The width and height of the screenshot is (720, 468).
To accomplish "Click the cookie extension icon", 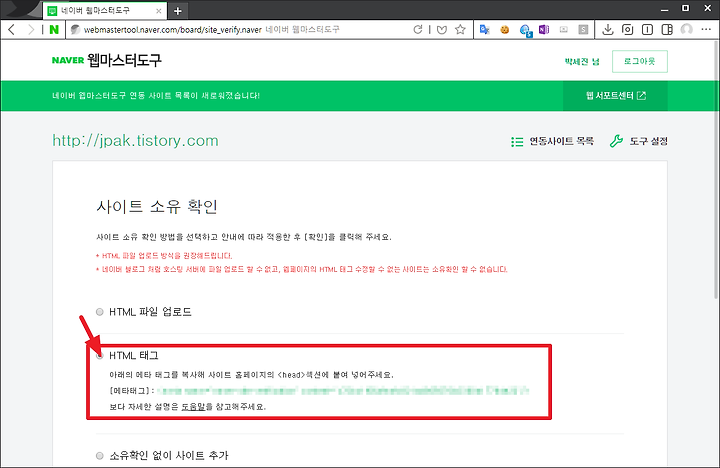I will [505, 30].
